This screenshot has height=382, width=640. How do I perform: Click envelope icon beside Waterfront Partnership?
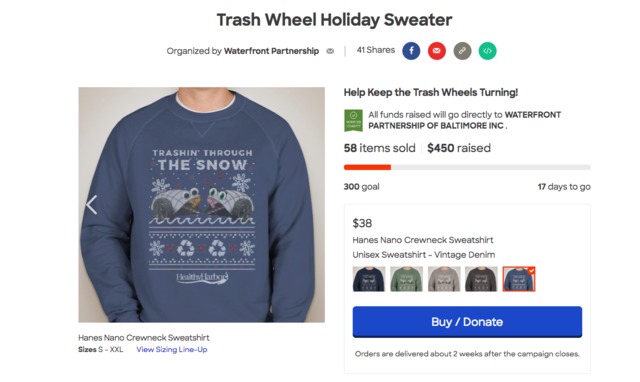click(330, 51)
